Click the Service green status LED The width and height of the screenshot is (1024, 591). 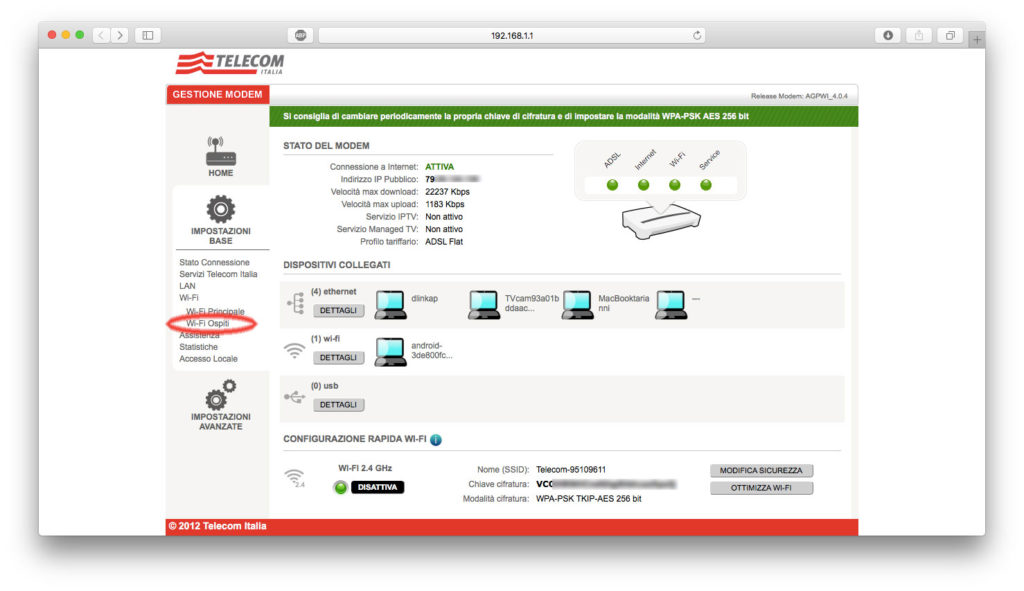(705, 185)
